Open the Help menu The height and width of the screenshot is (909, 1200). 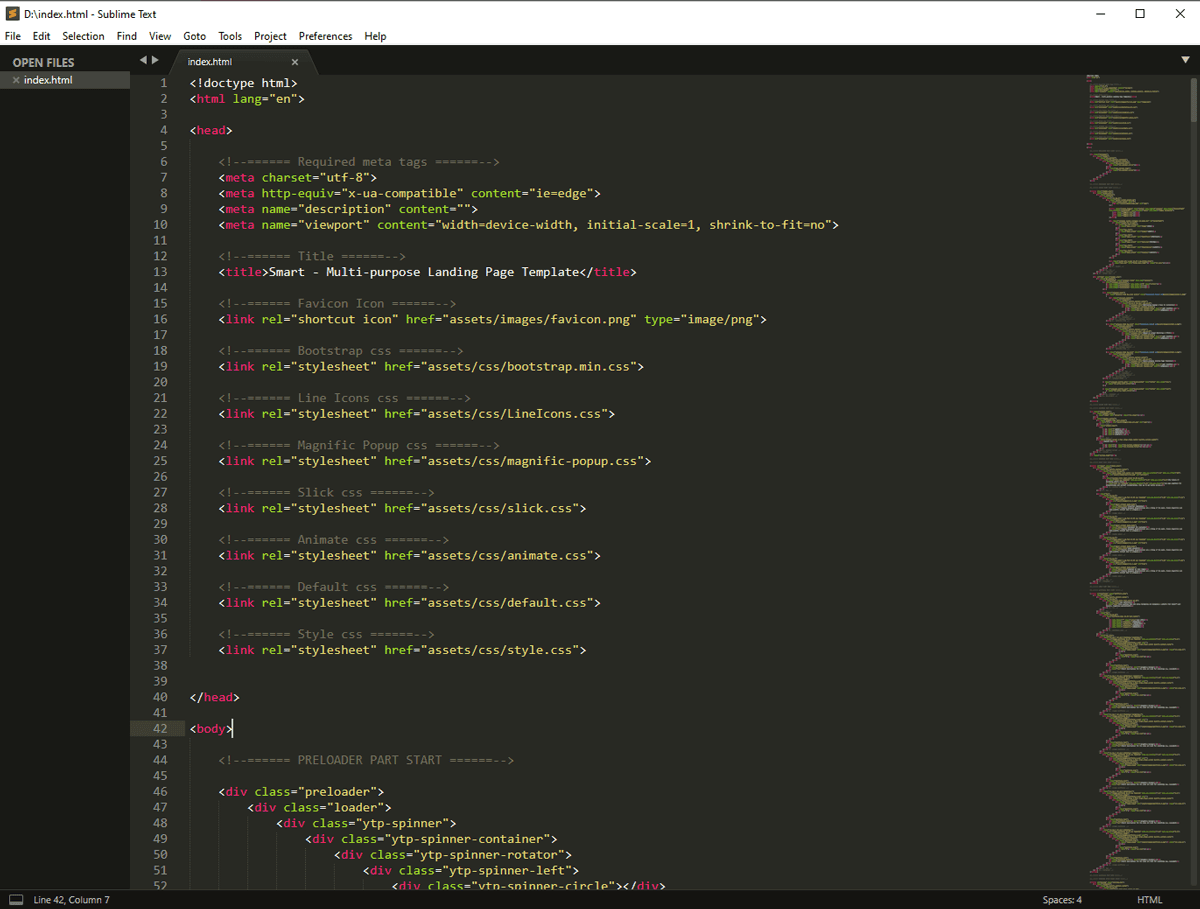click(375, 36)
